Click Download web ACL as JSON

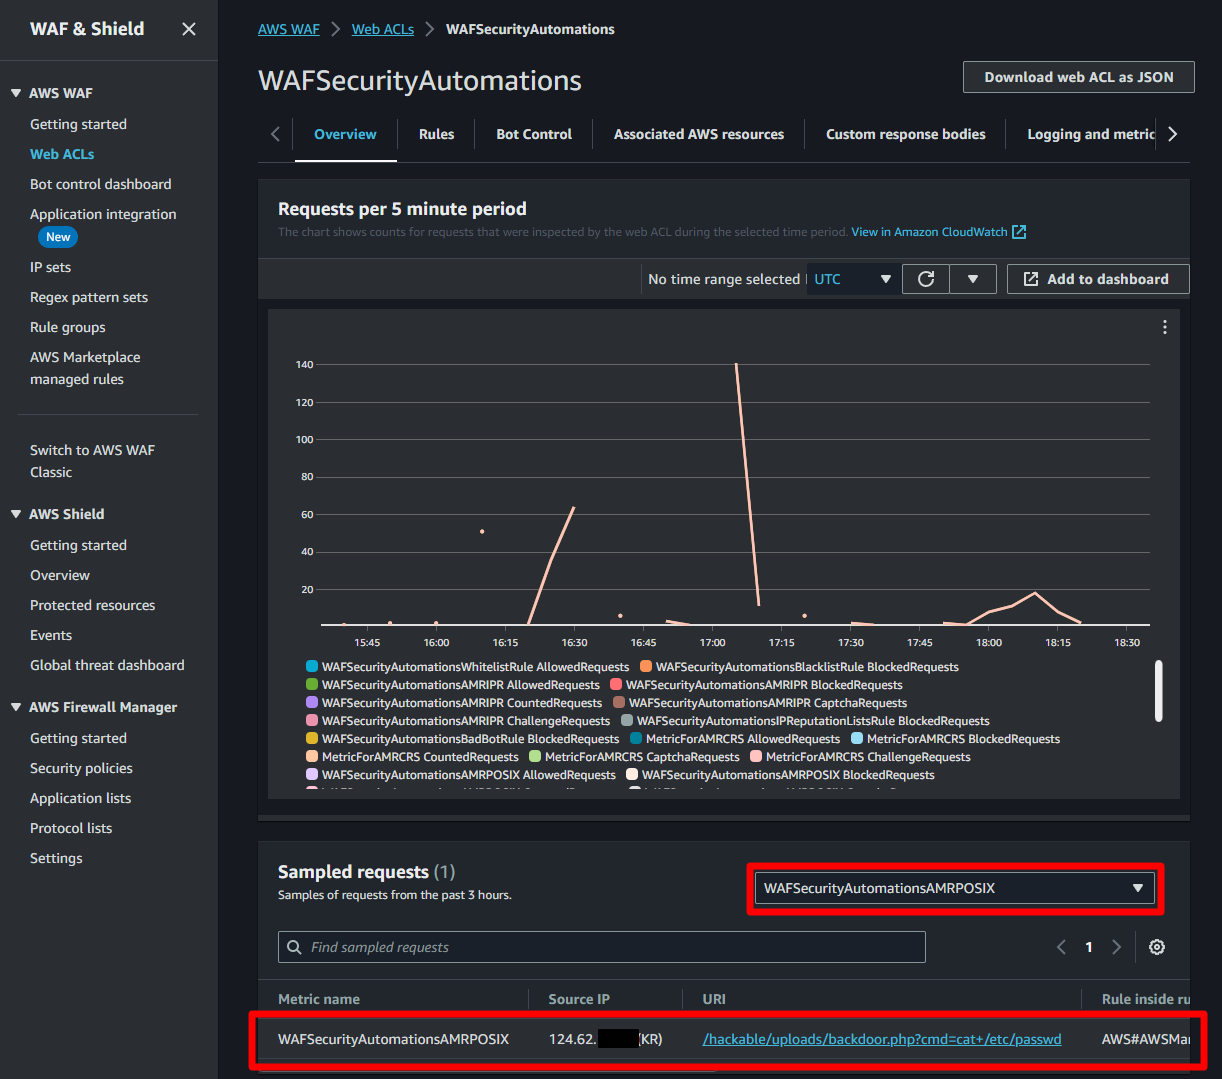click(x=1079, y=77)
